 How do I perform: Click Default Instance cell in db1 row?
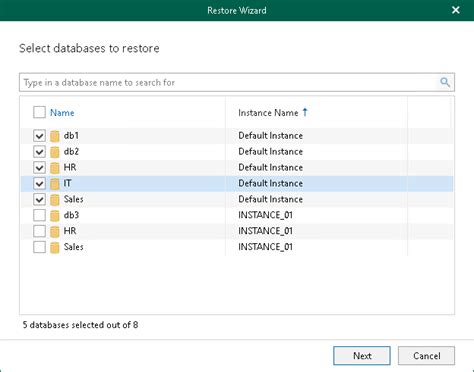point(270,136)
